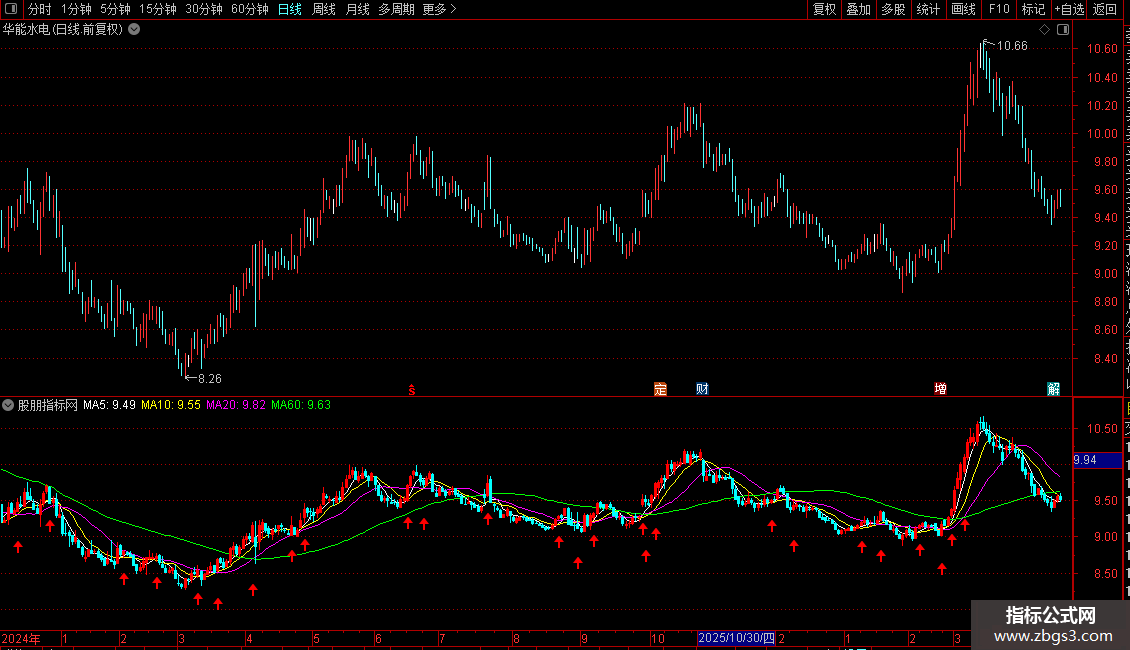The height and width of the screenshot is (650, 1130).
Task: Click the 解 event marker
Action: (1054, 389)
